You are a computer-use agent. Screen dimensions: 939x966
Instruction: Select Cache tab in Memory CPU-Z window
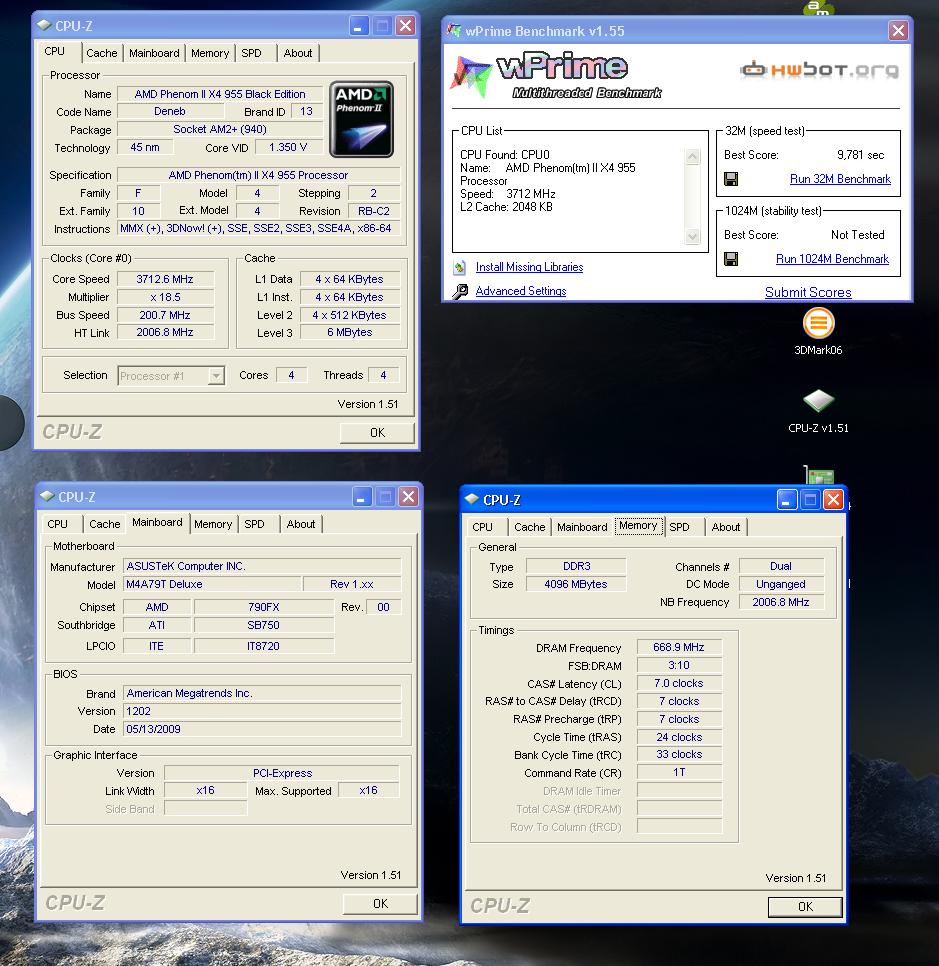pyautogui.click(x=530, y=527)
